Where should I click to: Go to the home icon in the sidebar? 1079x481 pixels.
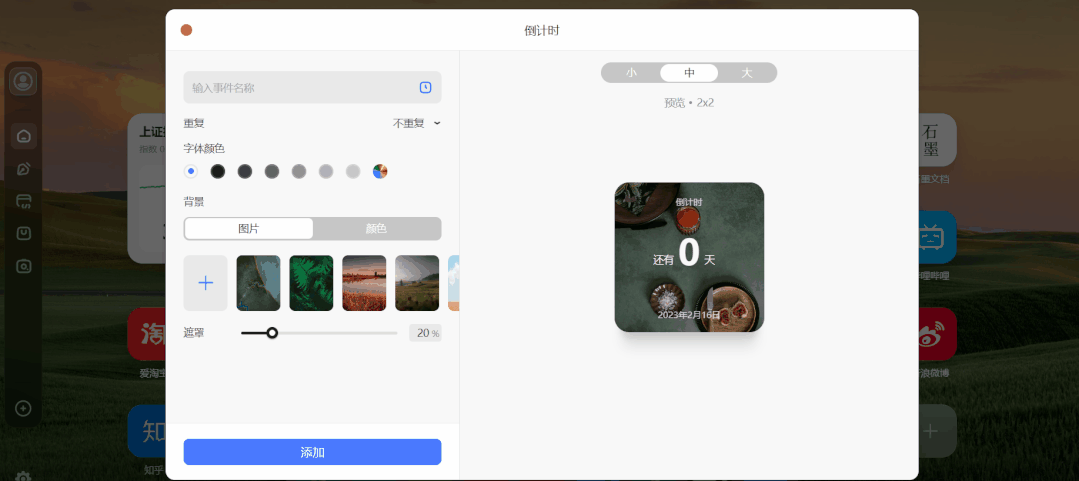click(23, 136)
